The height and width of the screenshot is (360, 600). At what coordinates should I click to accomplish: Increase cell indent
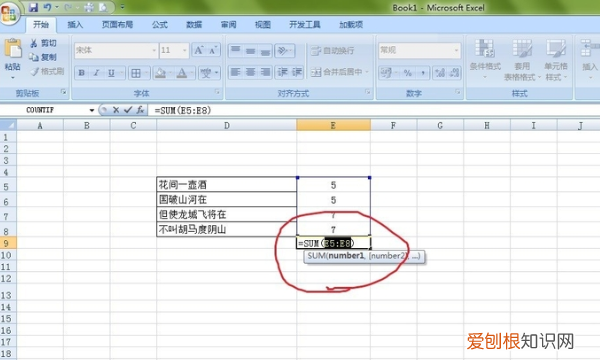click(297, 72)
